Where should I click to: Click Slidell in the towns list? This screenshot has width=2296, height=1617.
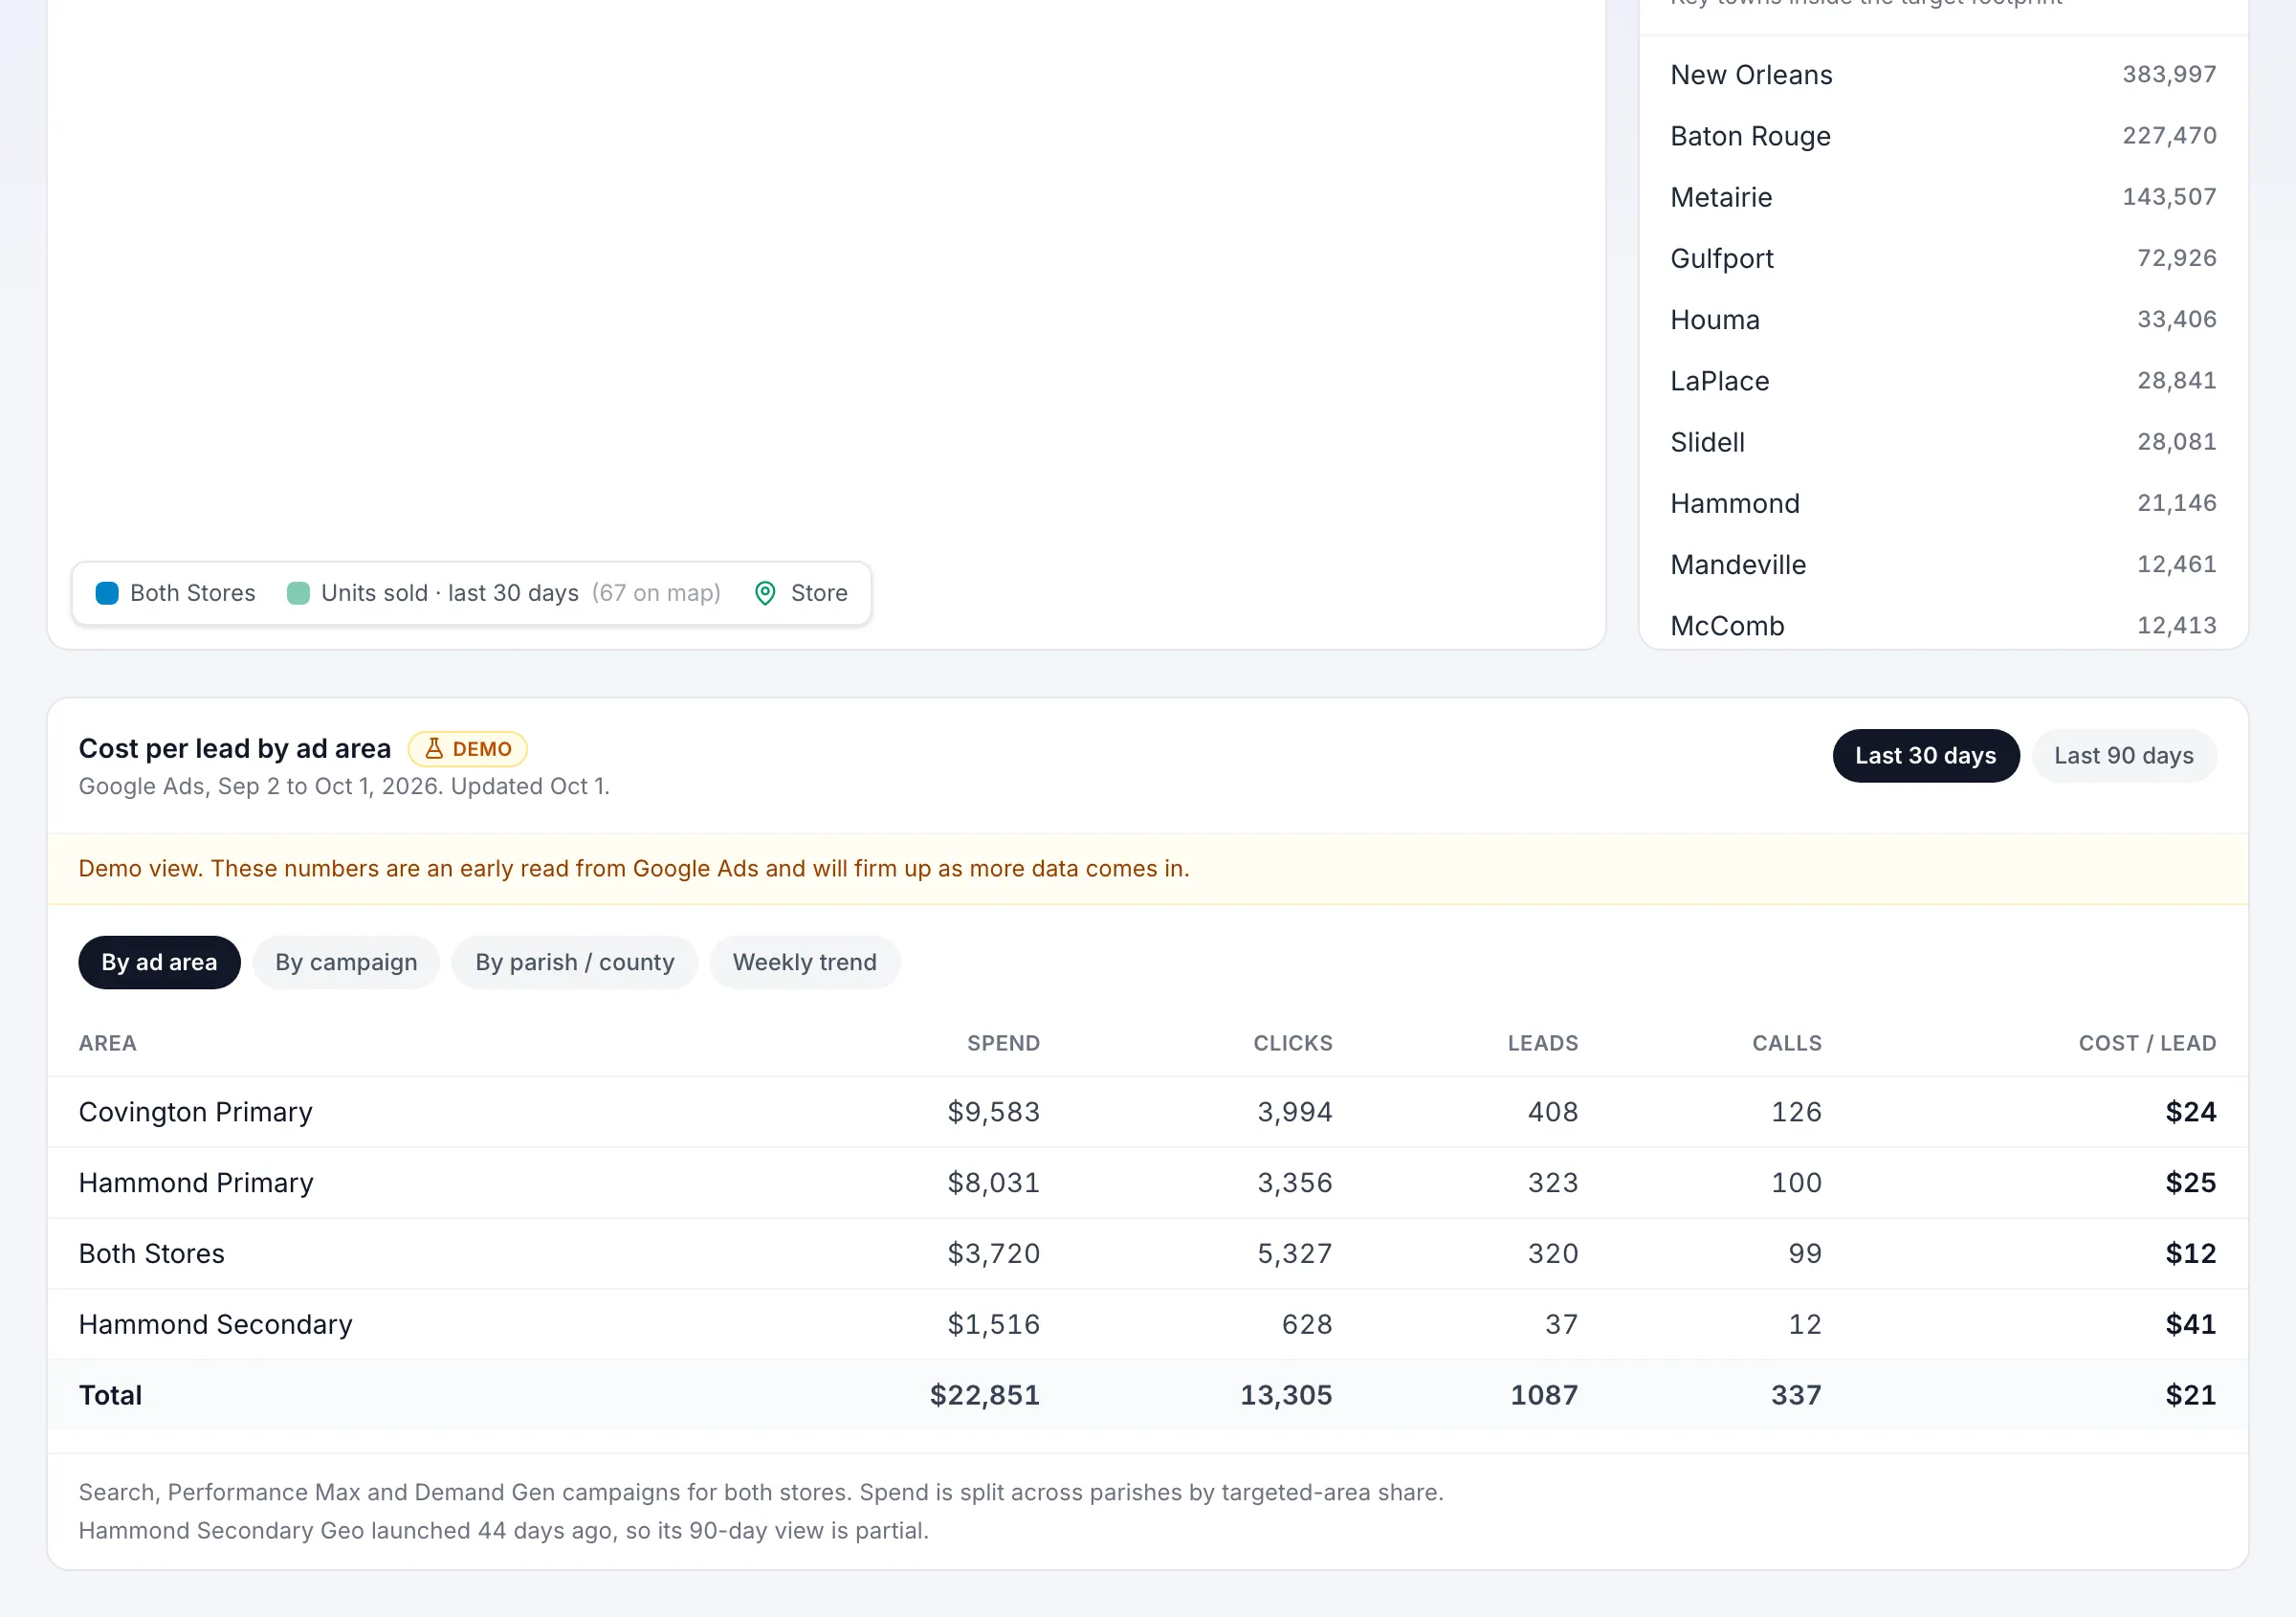click(x=1708, y=442)
